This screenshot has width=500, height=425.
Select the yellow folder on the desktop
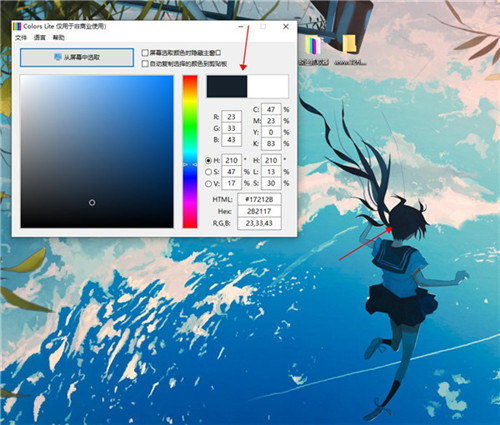[x=350, y=44]
